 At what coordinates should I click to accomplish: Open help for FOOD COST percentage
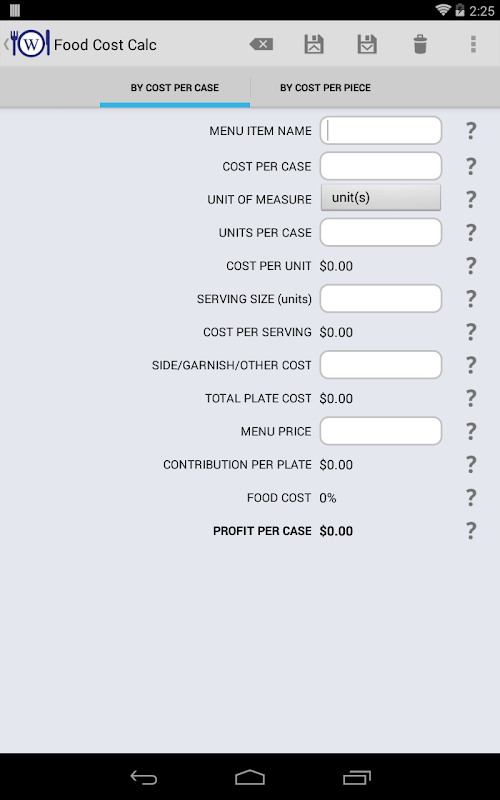pos(471,497)
